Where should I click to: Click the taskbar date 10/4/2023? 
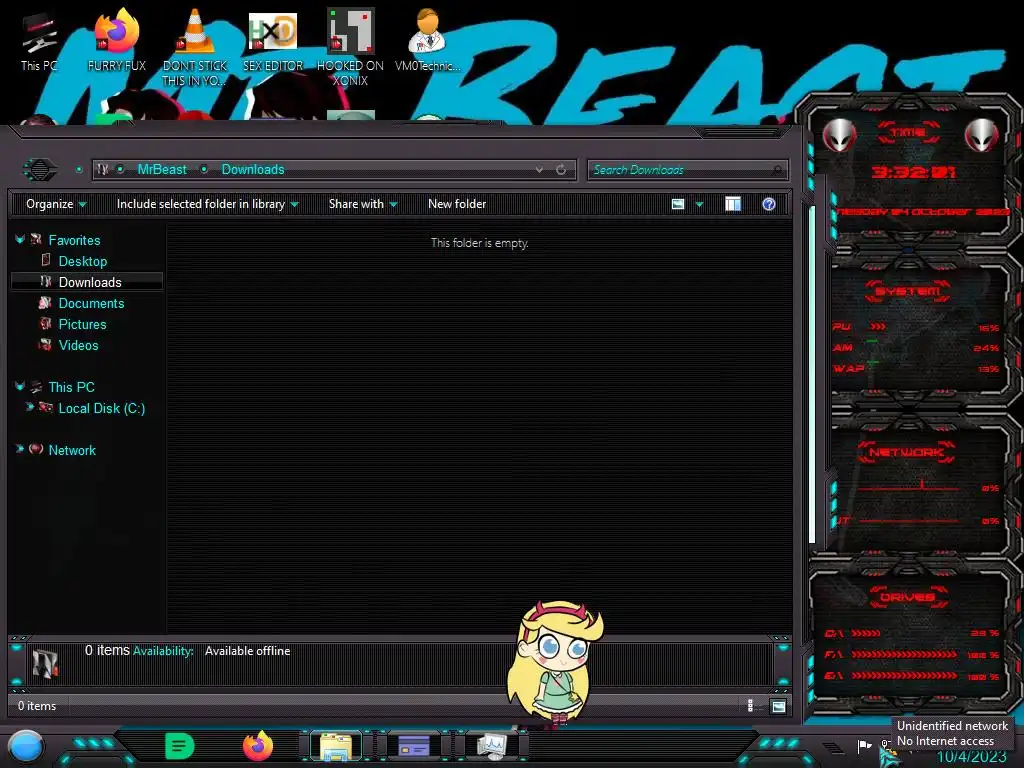tap(972, 758)
